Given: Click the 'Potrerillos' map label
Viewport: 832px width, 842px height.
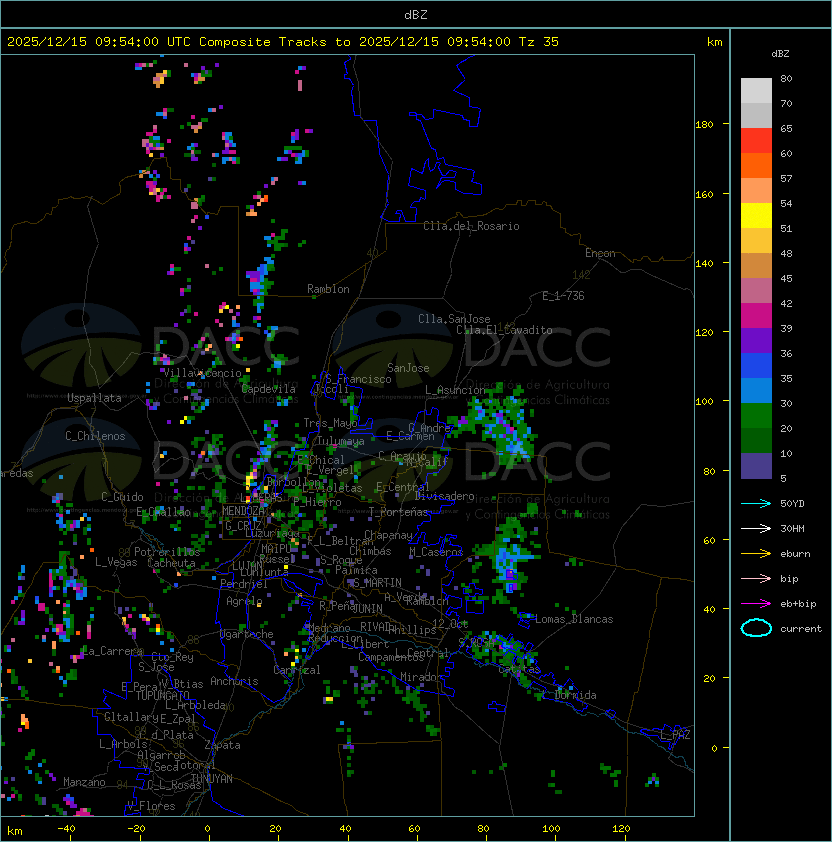Looking at the screenshot, I should point(167,552).
